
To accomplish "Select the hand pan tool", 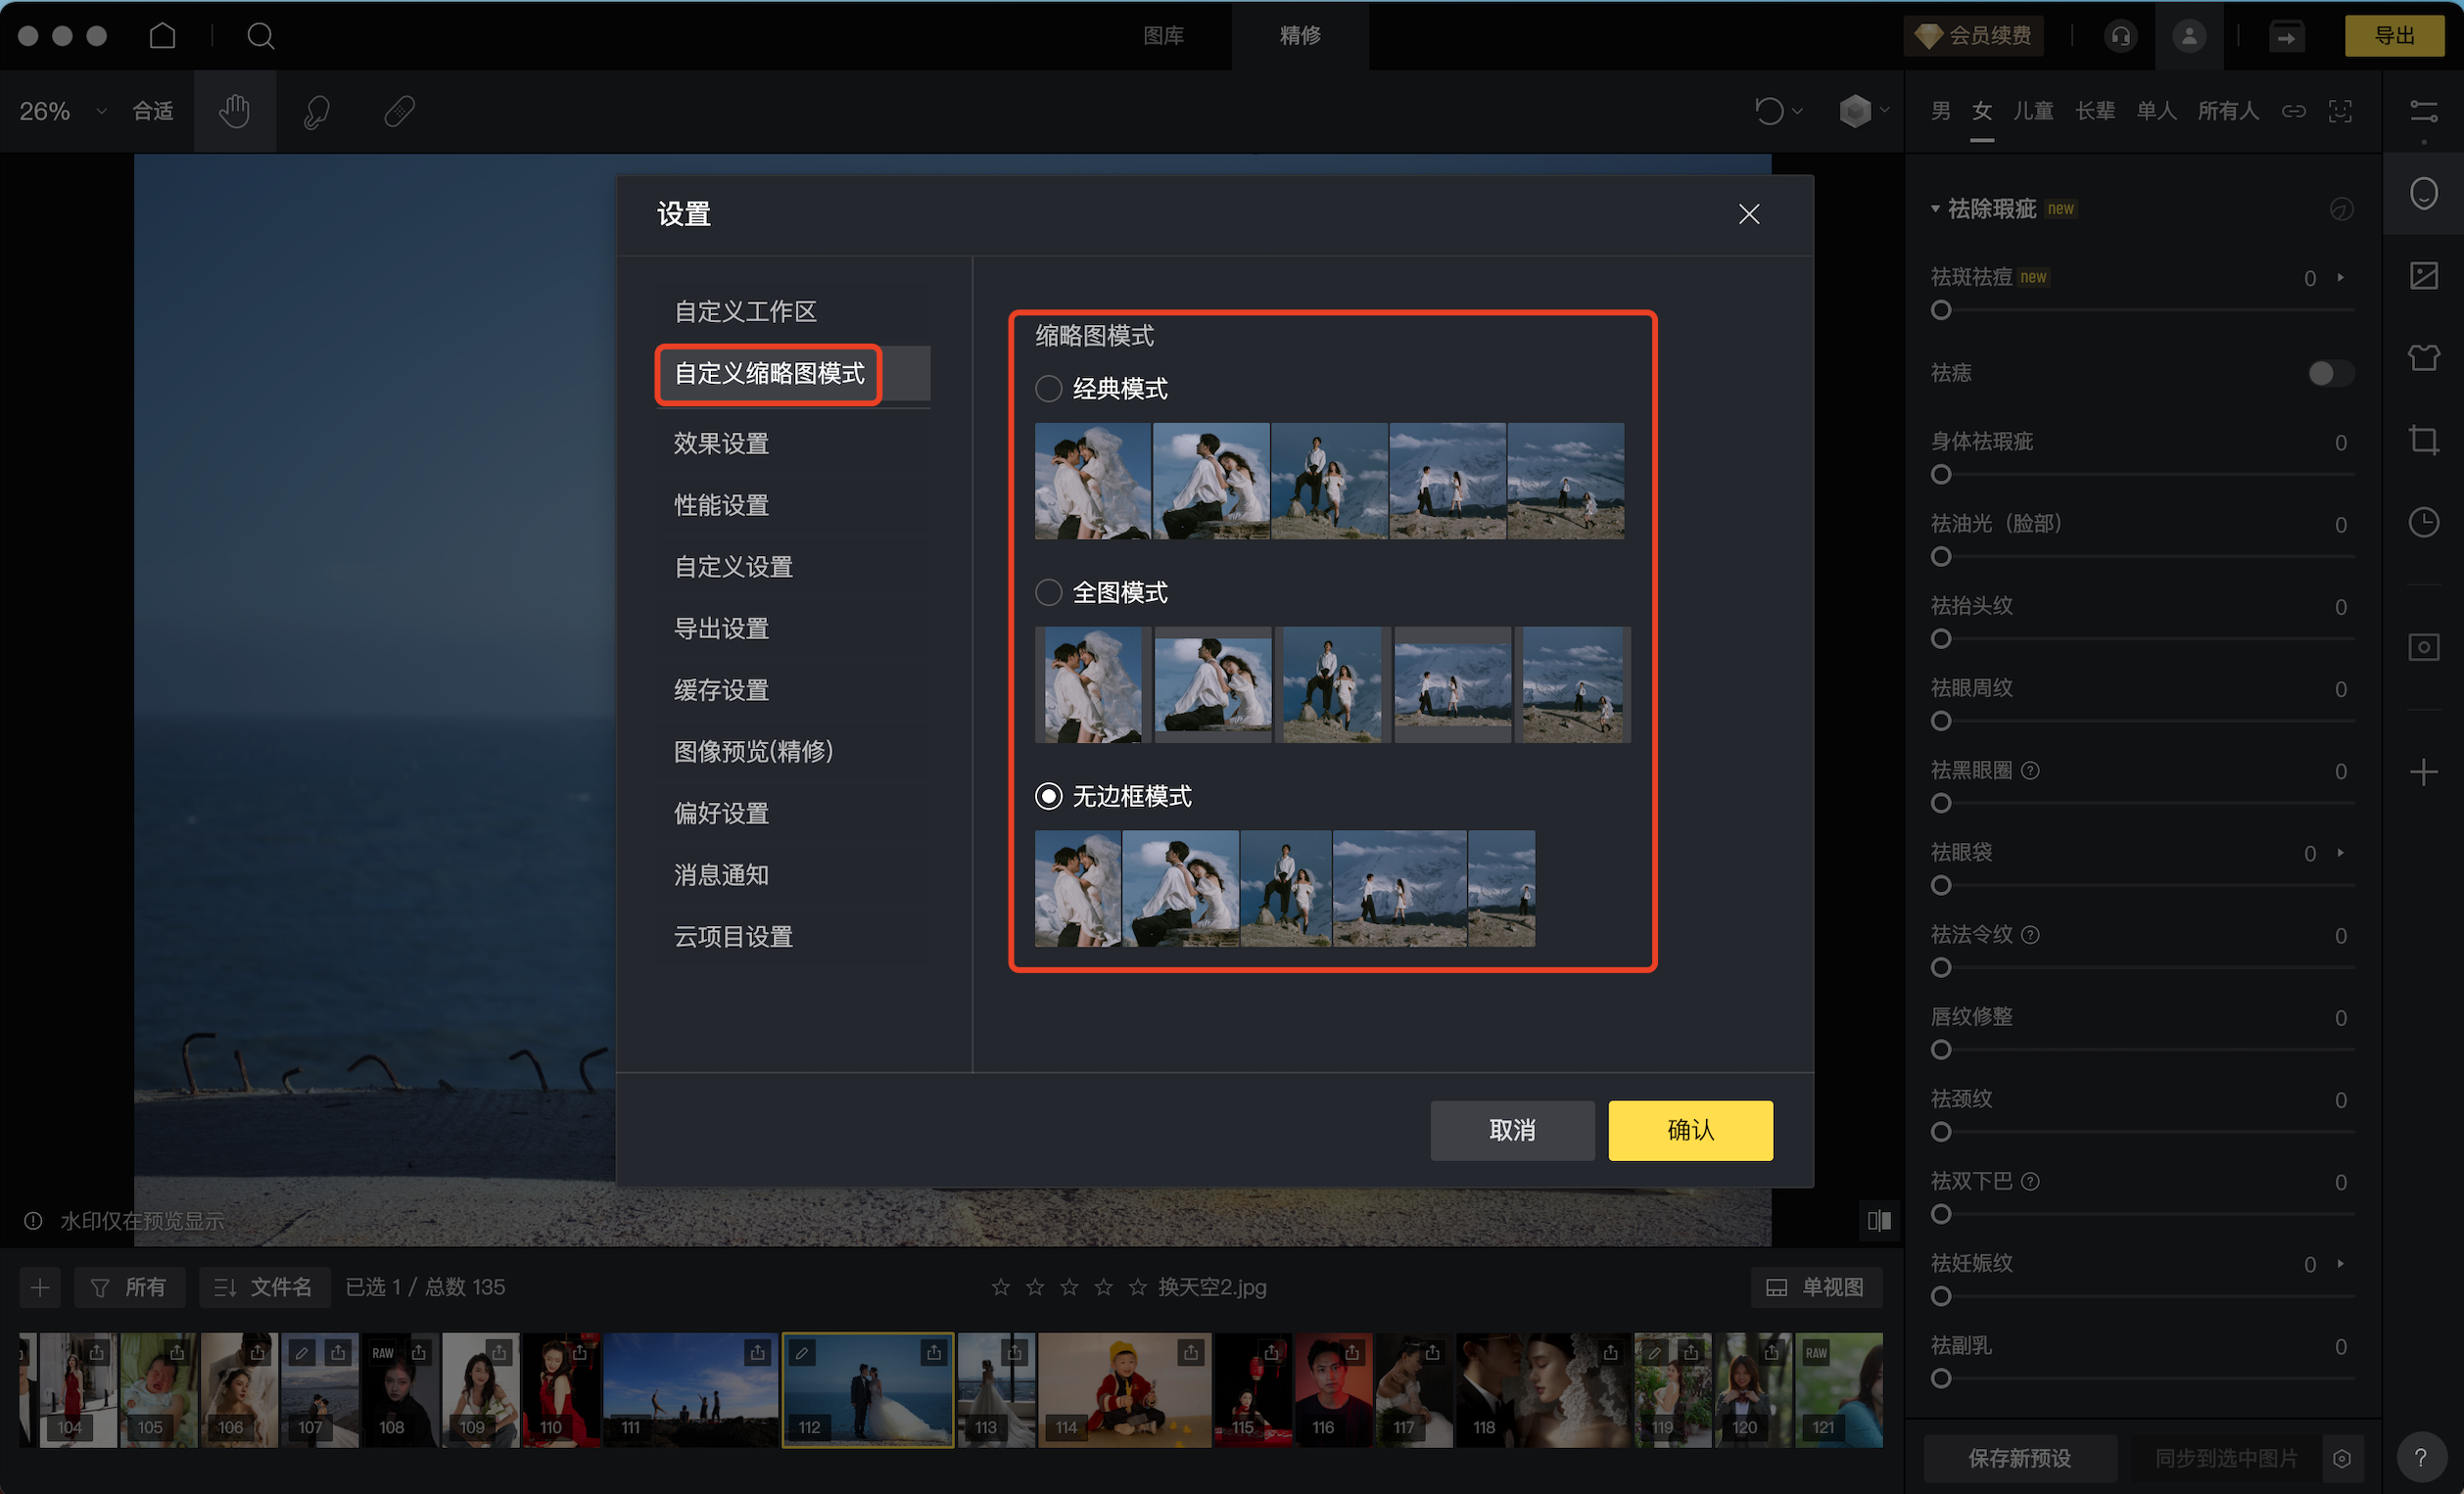I will [x=235, y=111].
